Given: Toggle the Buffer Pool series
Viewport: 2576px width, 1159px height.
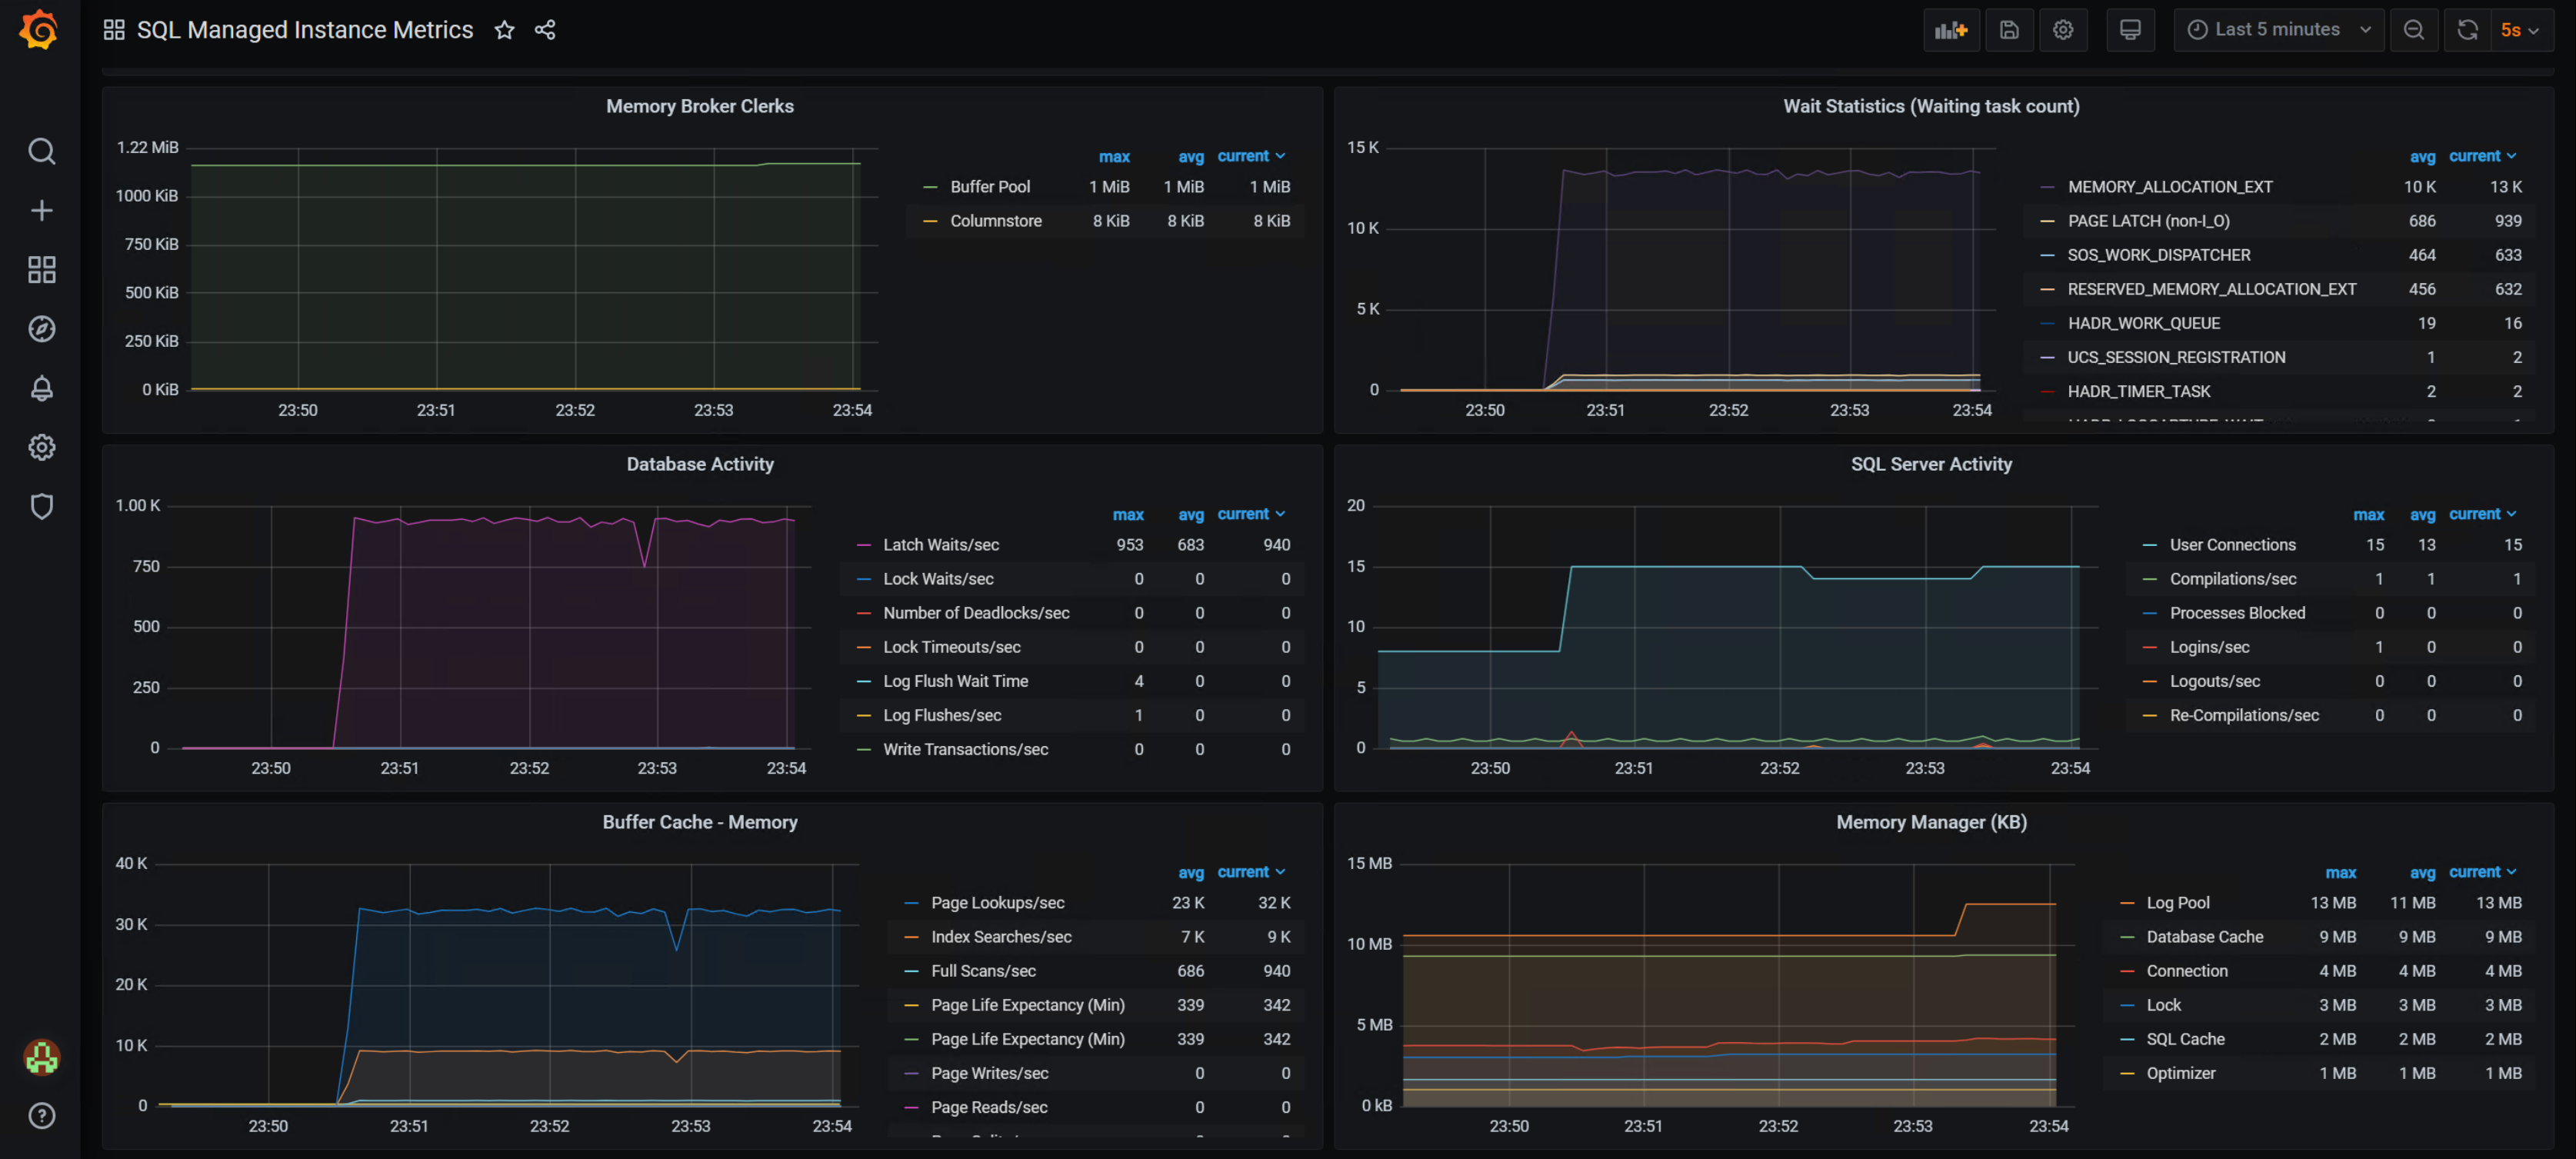Looking at the screenshot, I should point(990,187).
